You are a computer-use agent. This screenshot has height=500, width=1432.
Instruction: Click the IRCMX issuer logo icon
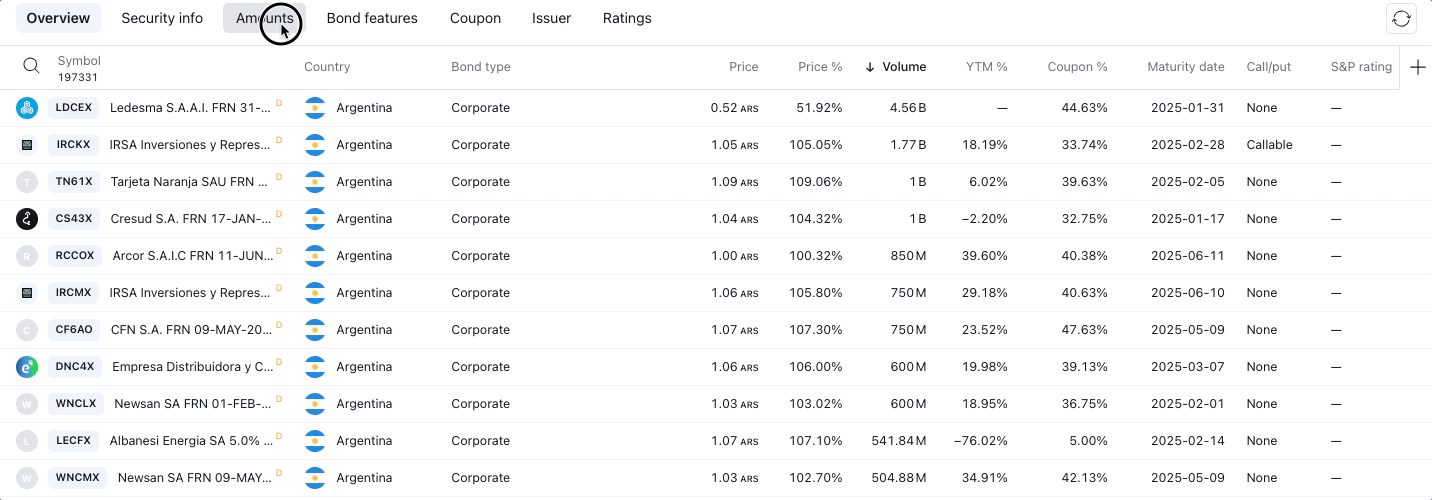tap(27, 293)
